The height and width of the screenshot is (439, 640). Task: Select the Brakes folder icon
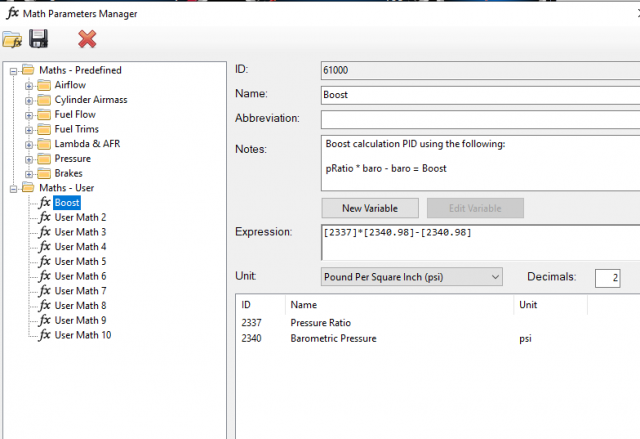[x=43, y=173]
